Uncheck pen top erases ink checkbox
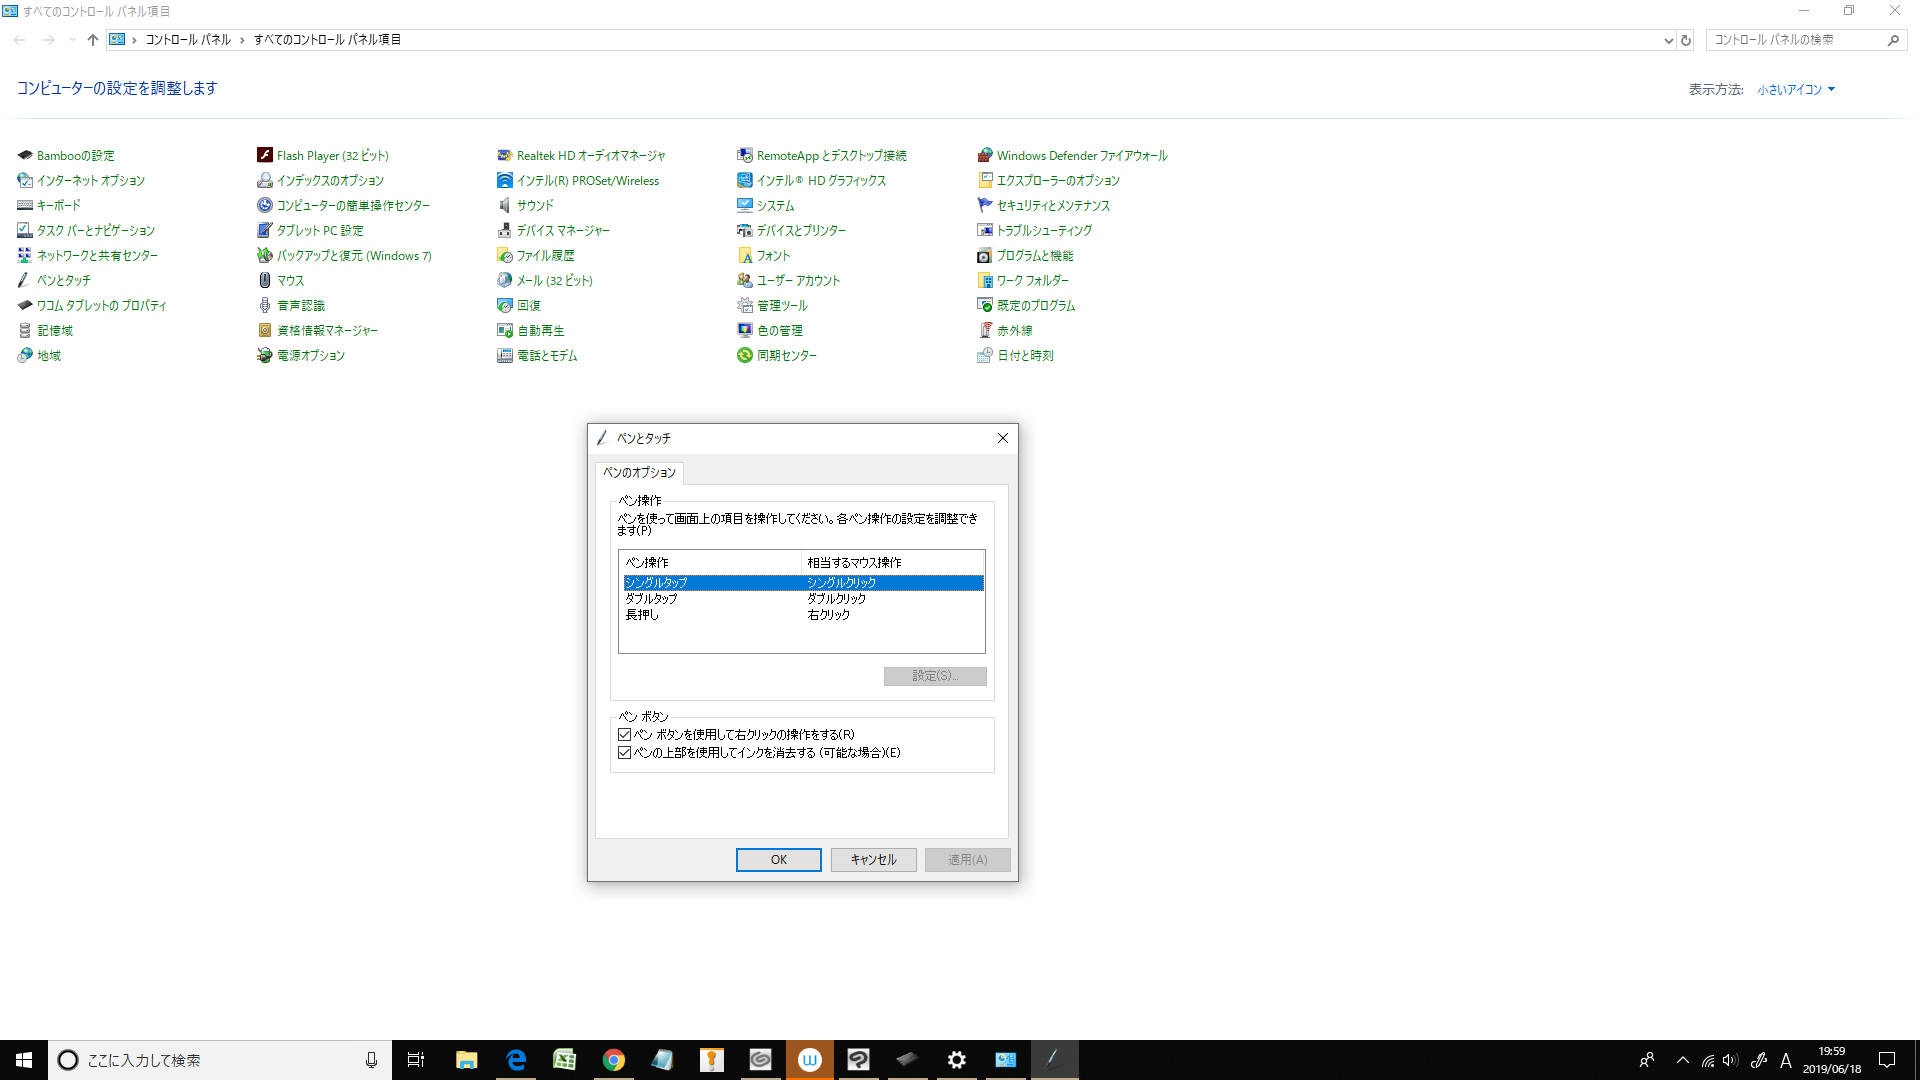 coord(625,753)
